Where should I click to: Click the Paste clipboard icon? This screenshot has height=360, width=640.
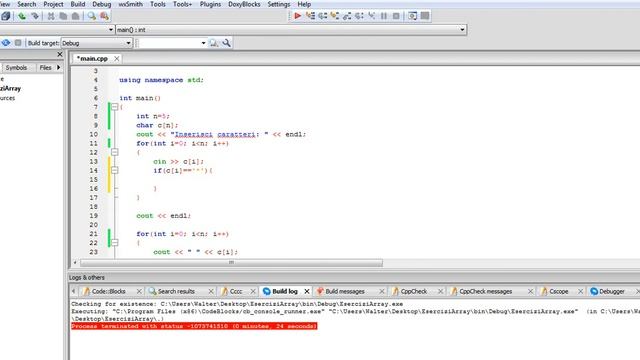[x=76, y=16]
